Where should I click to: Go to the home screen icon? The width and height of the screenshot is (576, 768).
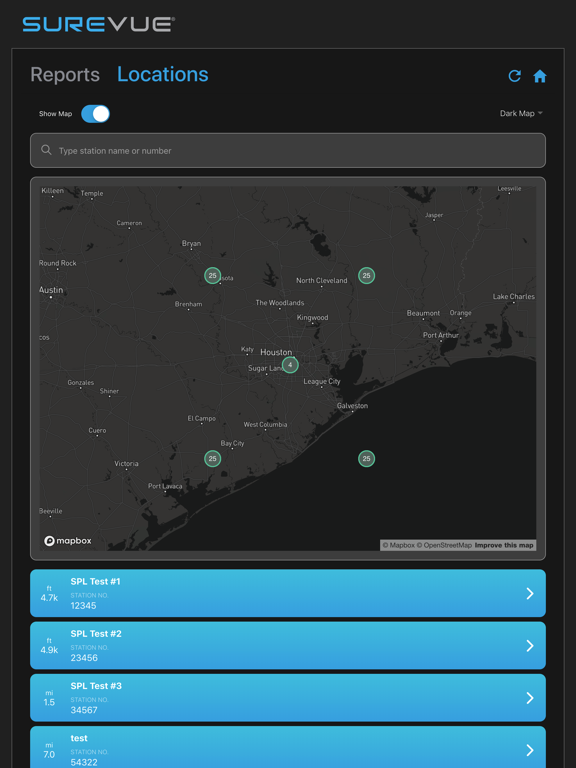pos(540,76)
